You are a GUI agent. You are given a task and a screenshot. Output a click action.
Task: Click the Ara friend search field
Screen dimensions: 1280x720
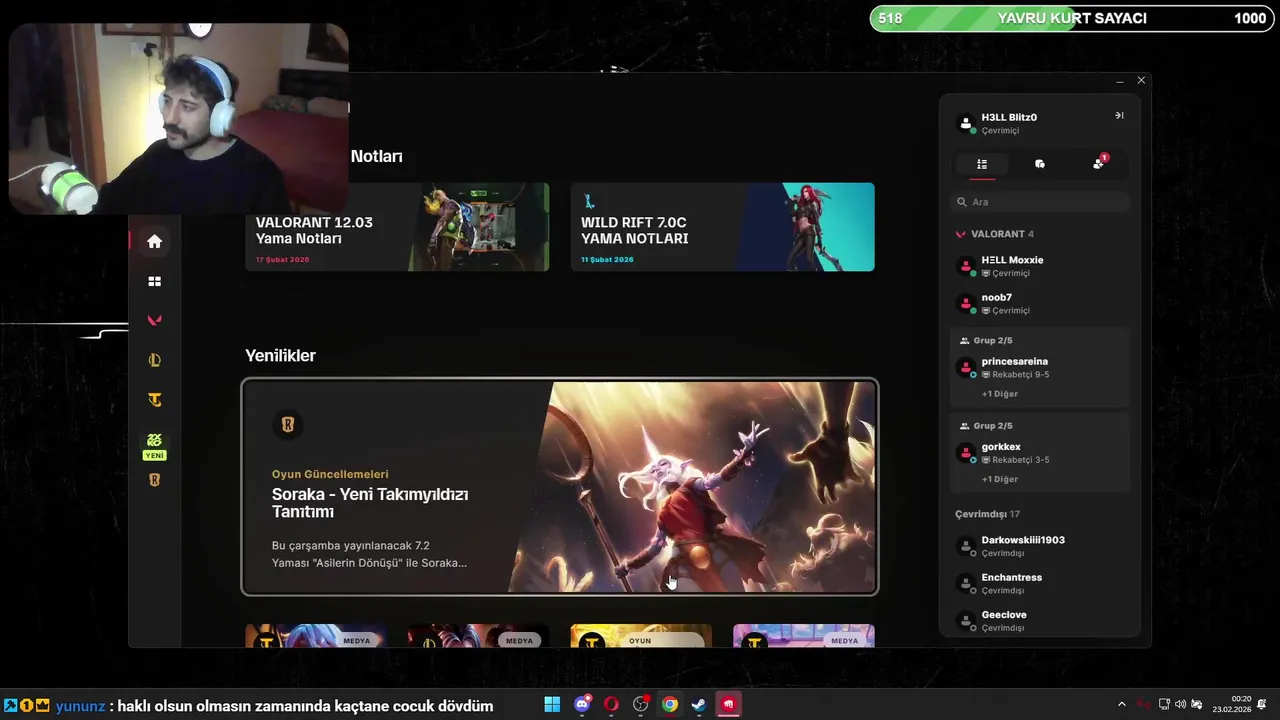[x=1040, y=202]
